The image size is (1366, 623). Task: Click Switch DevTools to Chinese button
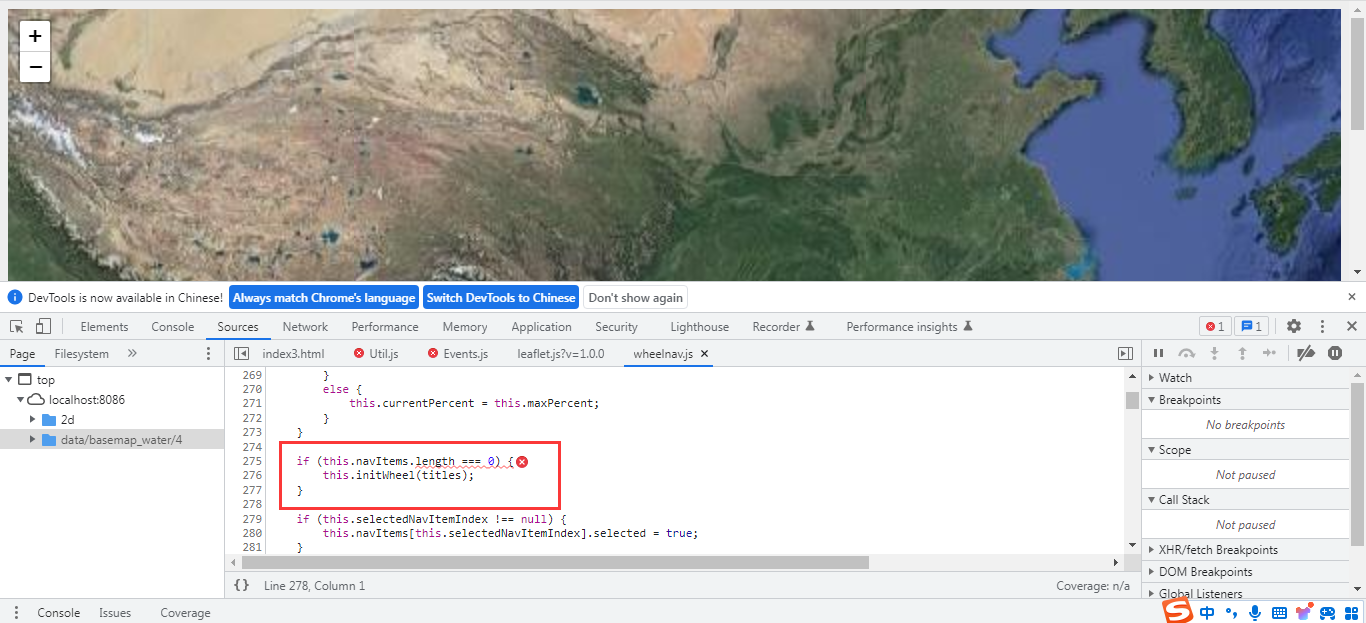[x=501, y=298]
